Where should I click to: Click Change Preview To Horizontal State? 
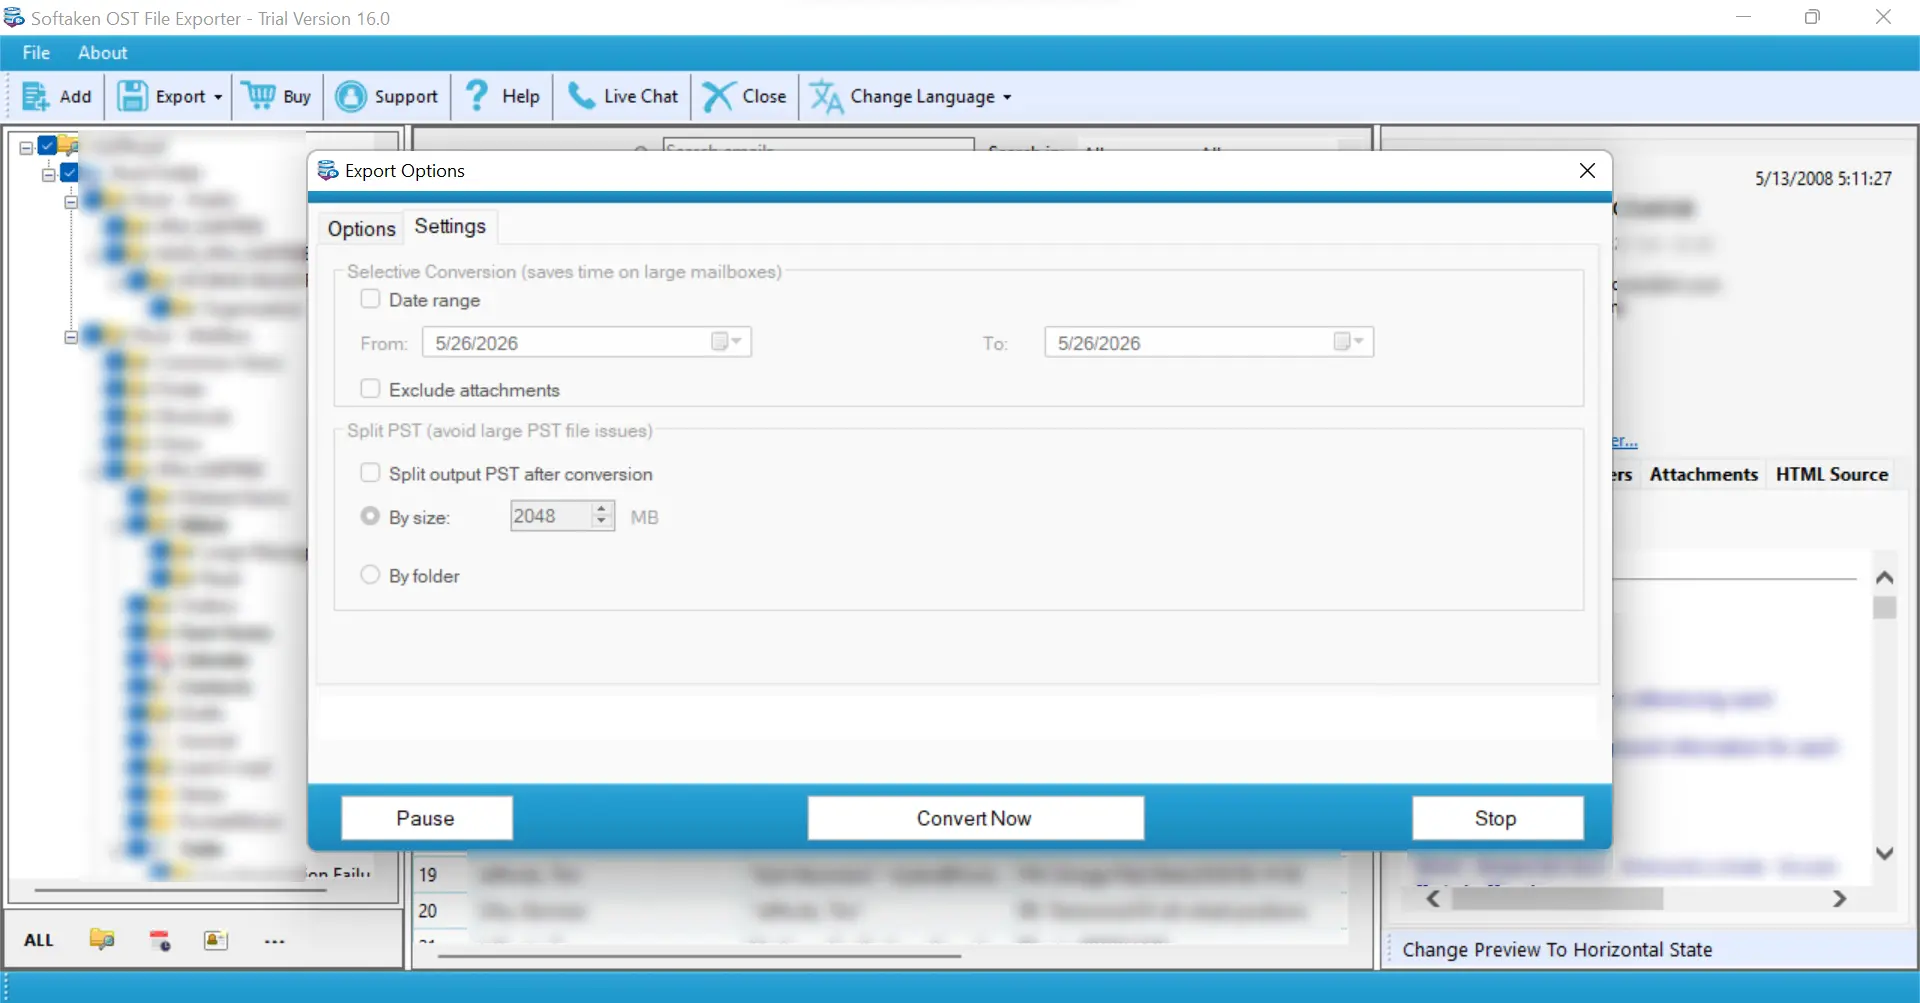click(1557, 949)
